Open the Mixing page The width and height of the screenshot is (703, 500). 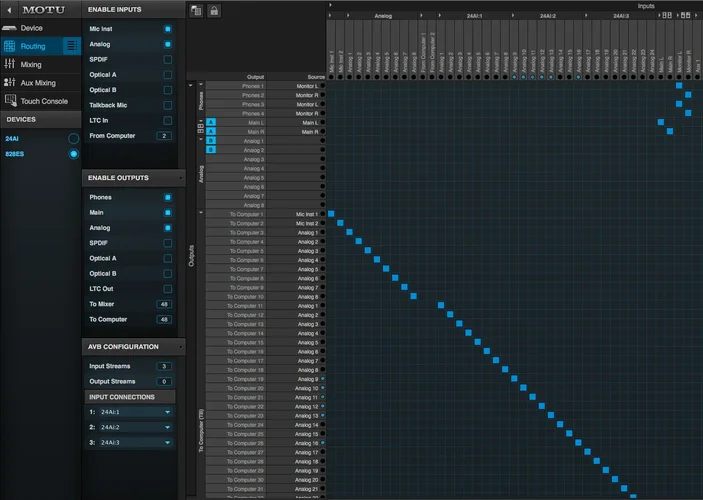pos(31,64)
